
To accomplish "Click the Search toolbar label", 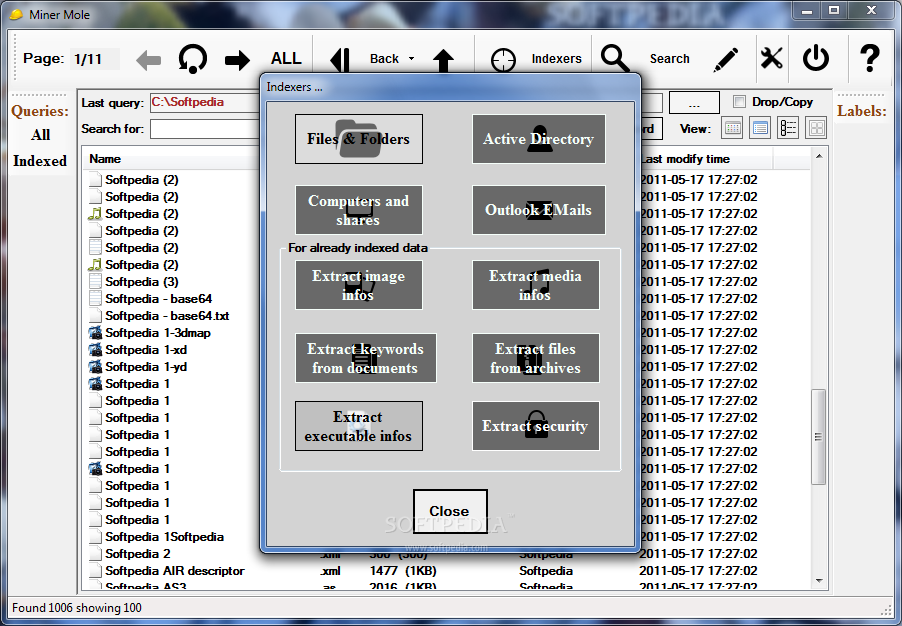I will tap(670, 59).
